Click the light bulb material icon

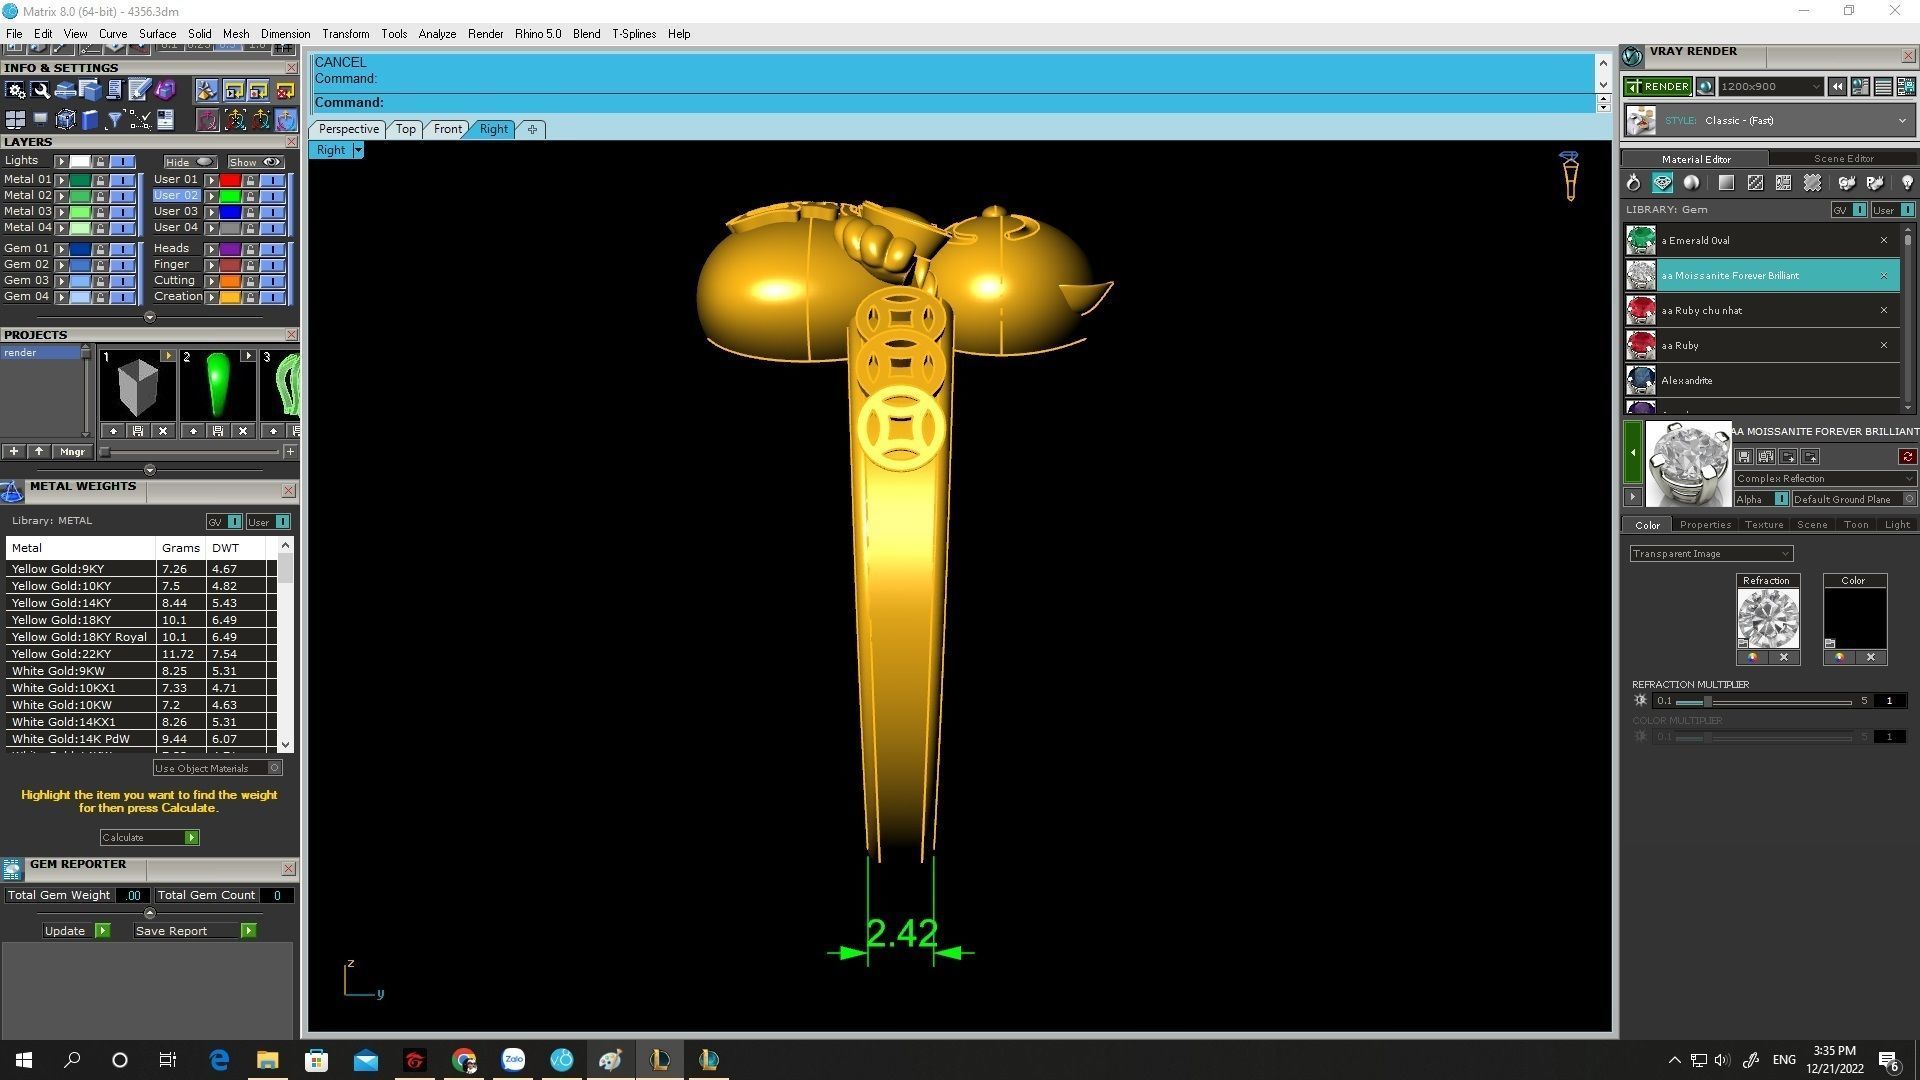(1906, 183)
